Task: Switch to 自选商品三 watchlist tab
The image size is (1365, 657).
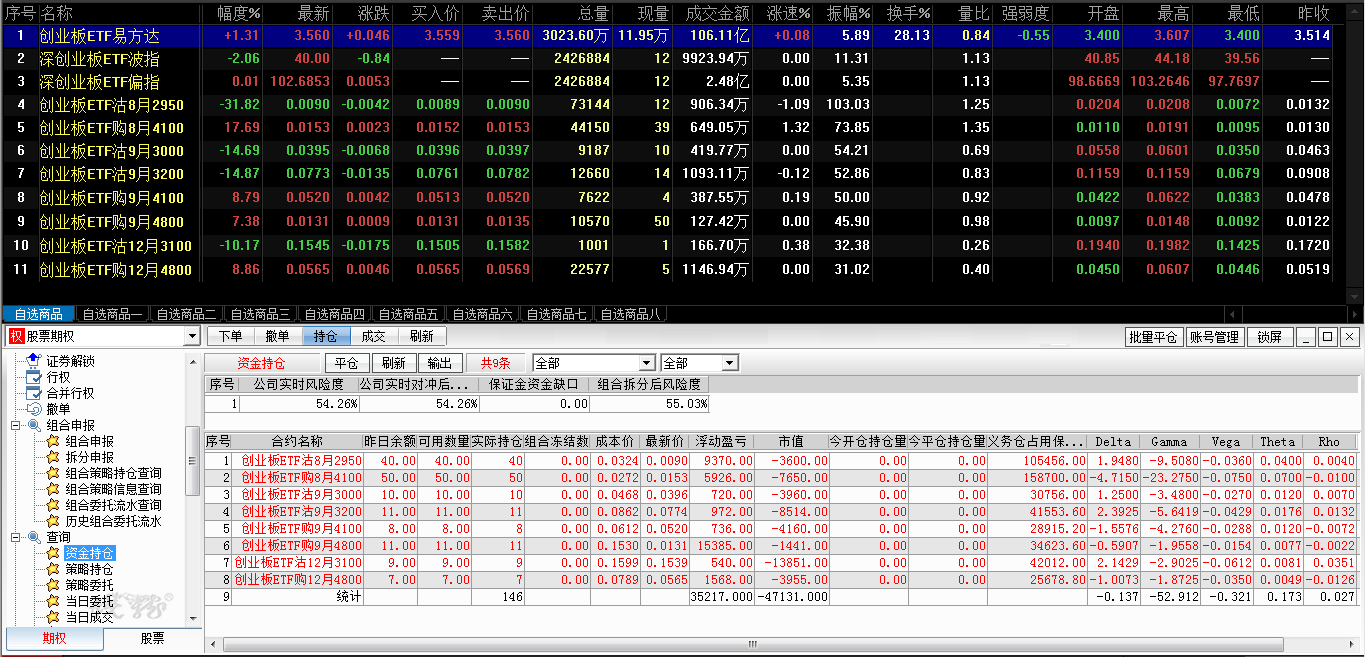Action: click(260, 314)
